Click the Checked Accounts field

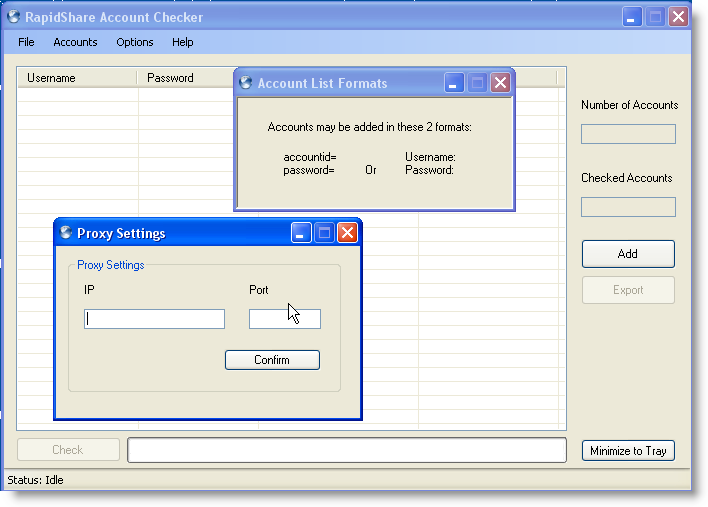(628, 207)
